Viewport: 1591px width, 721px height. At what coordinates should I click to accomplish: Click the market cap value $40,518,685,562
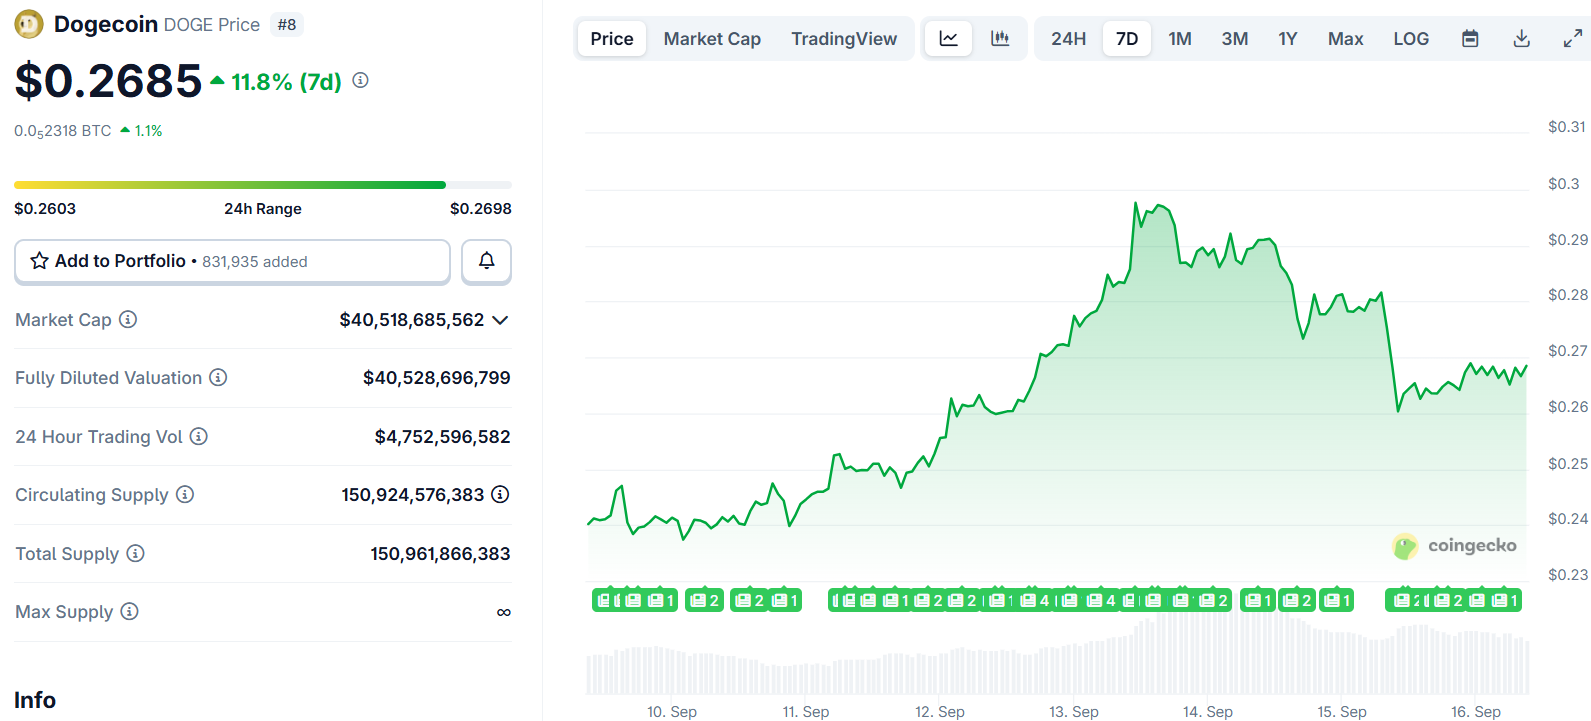[412, 320]
